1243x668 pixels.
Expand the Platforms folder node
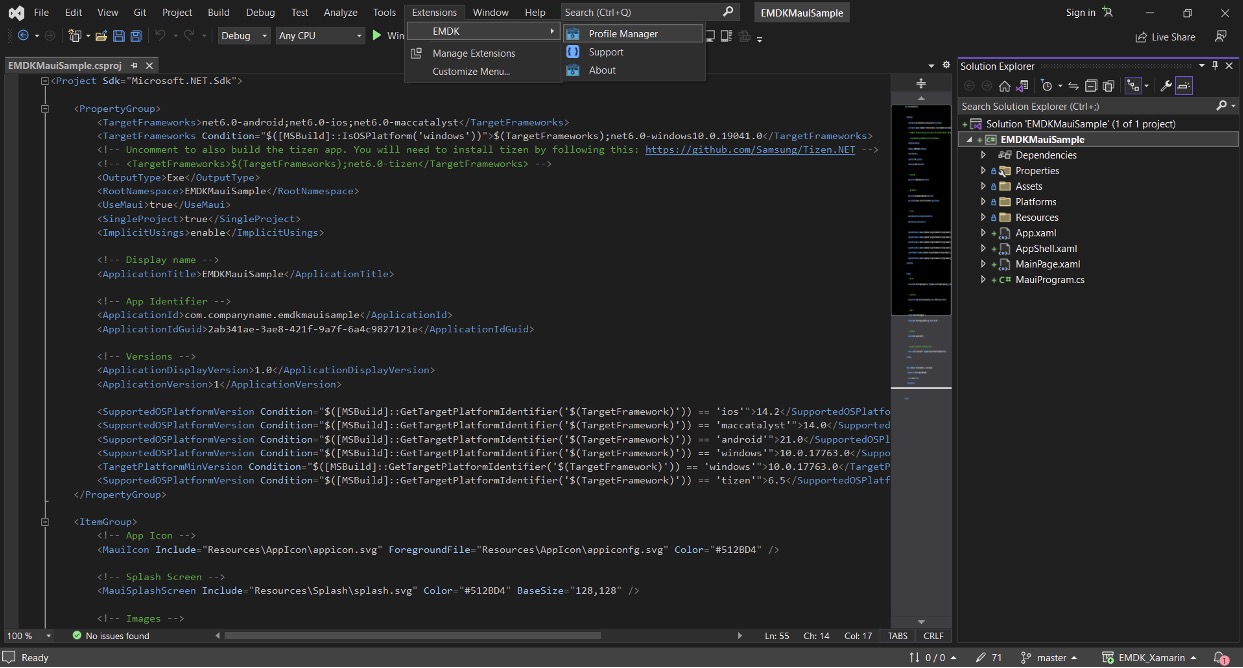(983, 202)
